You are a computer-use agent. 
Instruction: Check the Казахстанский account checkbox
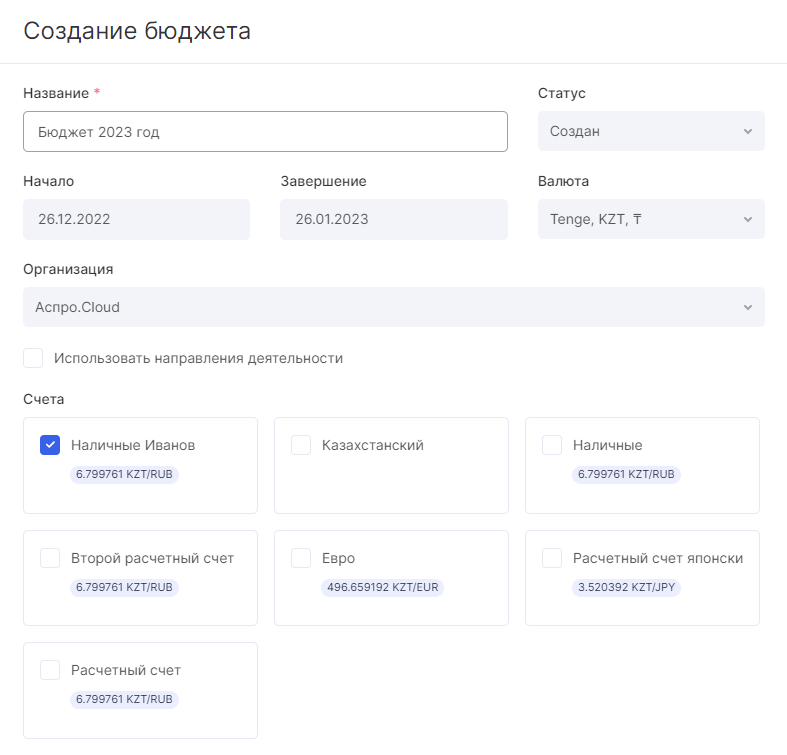pos(301,445)
